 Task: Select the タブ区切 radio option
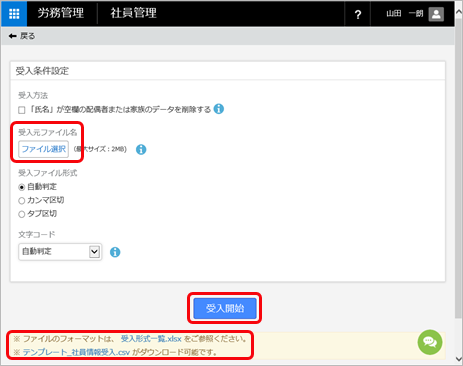[22, 214]
